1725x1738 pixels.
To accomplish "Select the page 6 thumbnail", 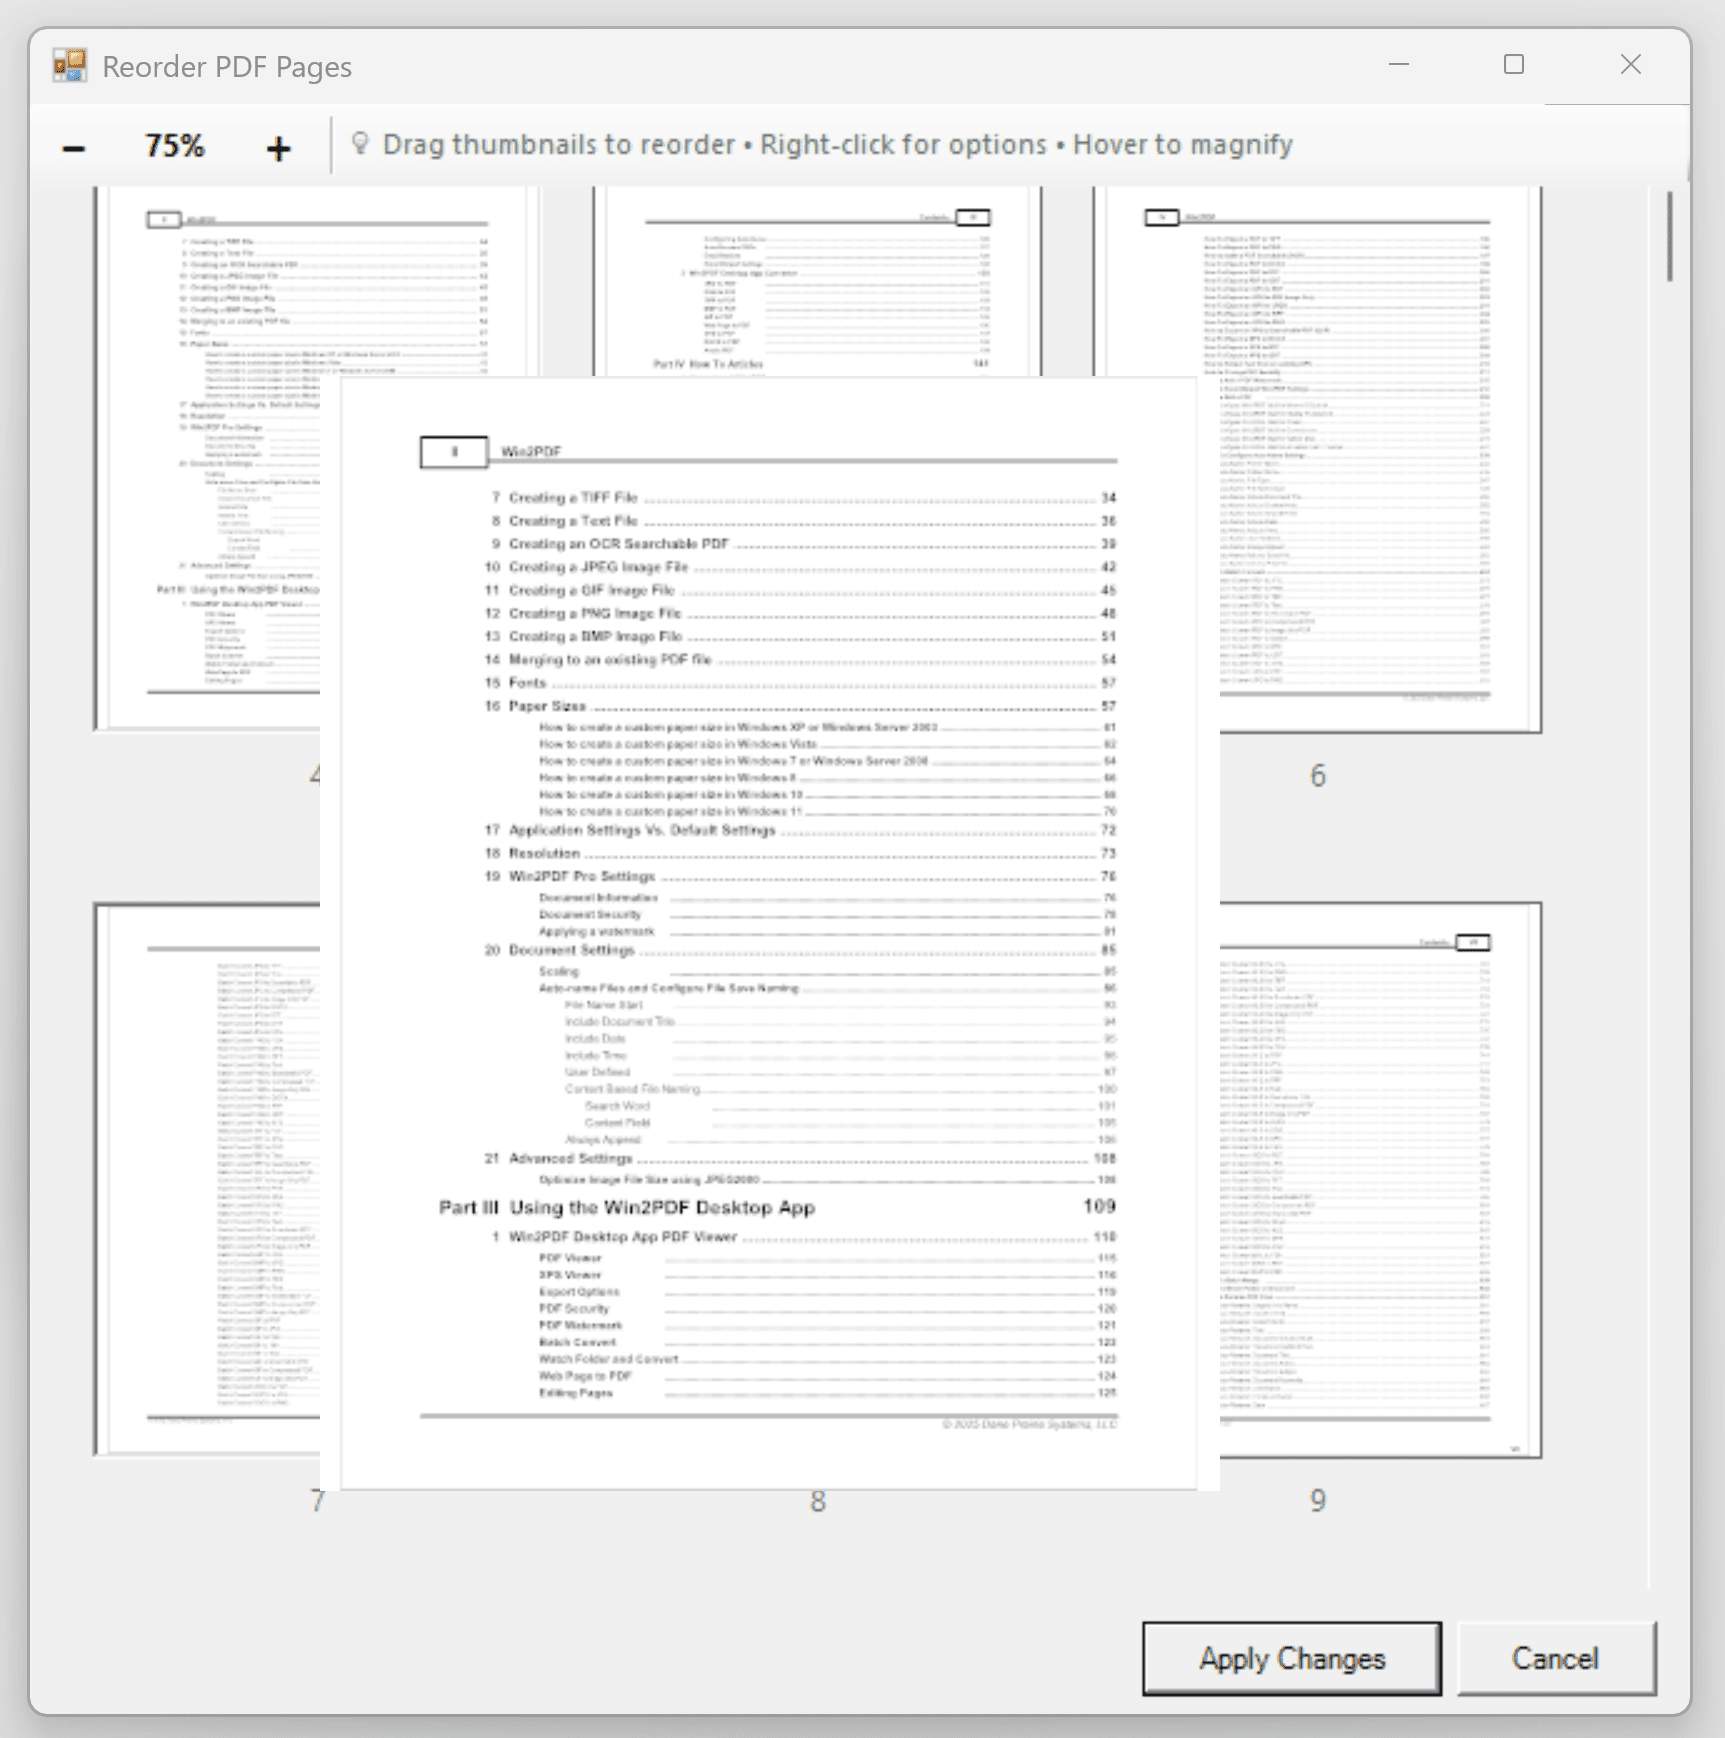I will click(1320, 450).
